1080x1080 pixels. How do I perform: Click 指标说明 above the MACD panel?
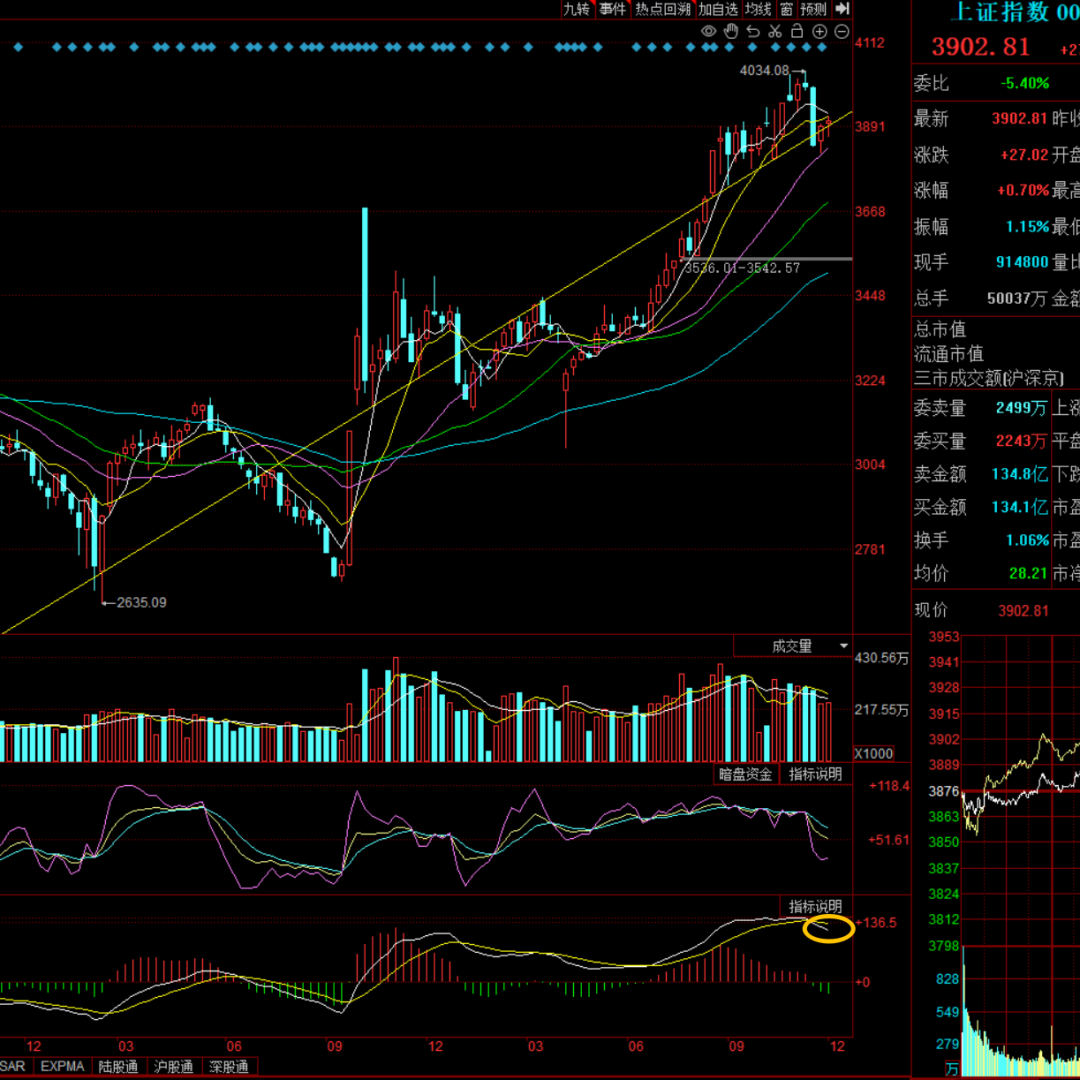(815, 906)
